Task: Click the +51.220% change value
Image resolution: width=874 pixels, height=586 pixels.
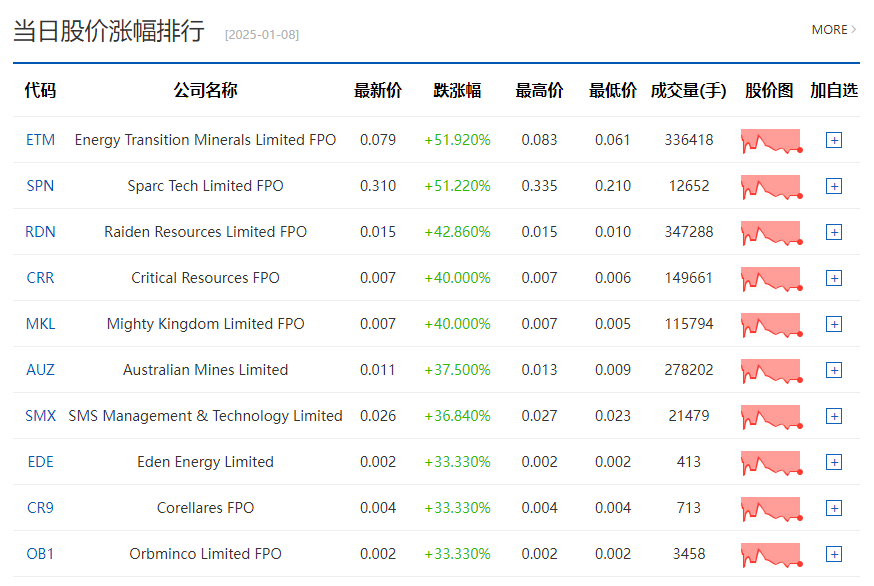Action: coord(457,186)
